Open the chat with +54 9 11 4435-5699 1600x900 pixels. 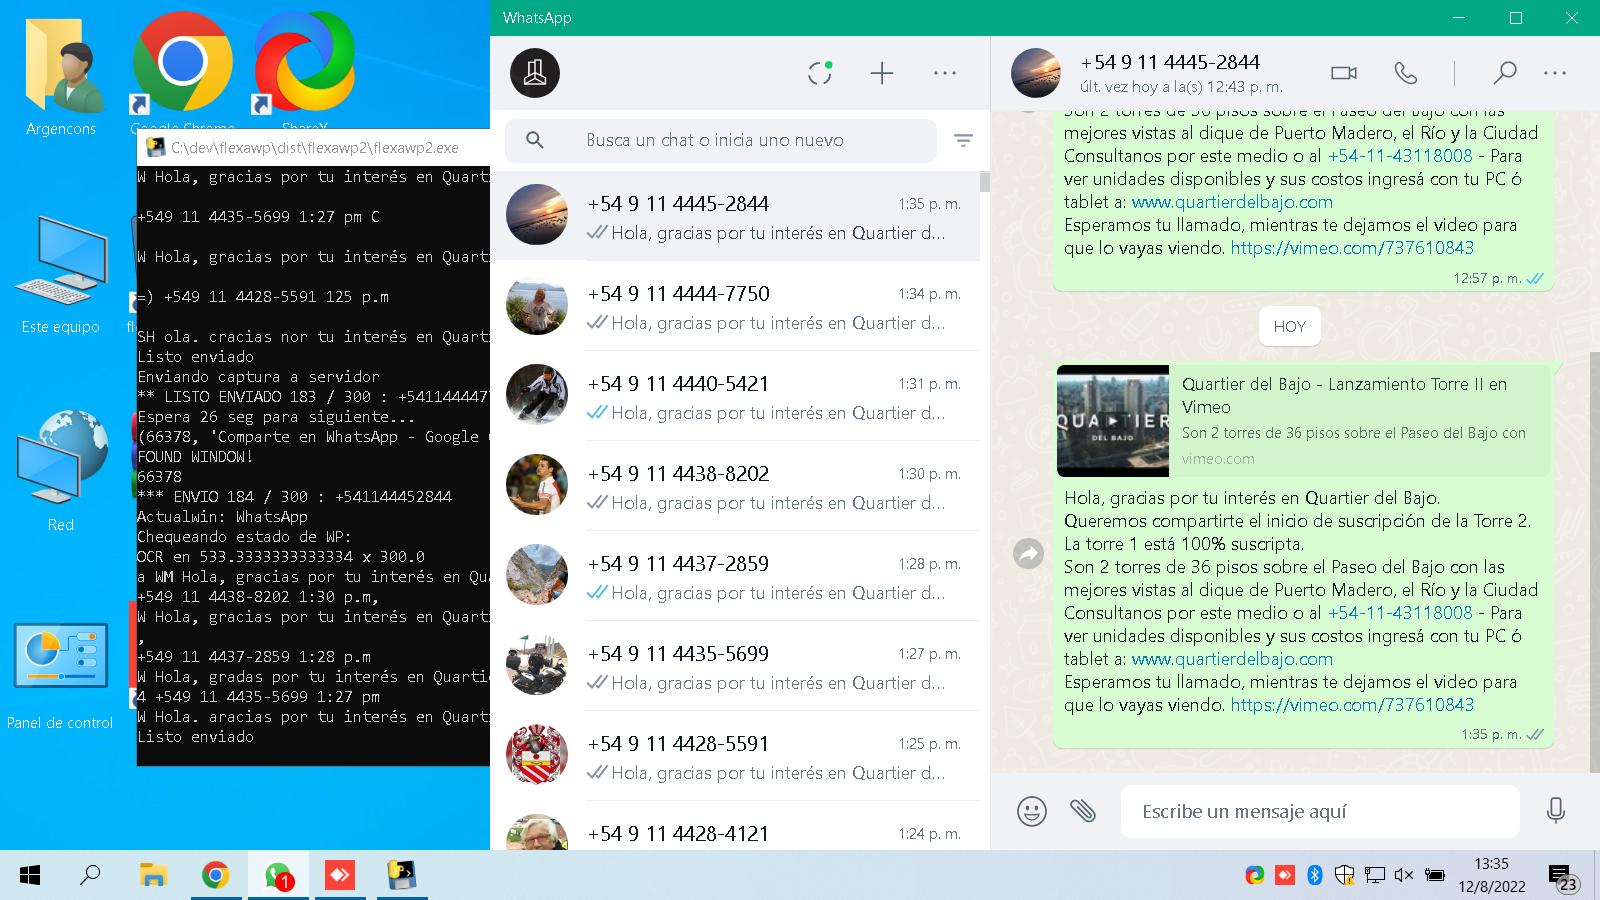pos(735,666)
